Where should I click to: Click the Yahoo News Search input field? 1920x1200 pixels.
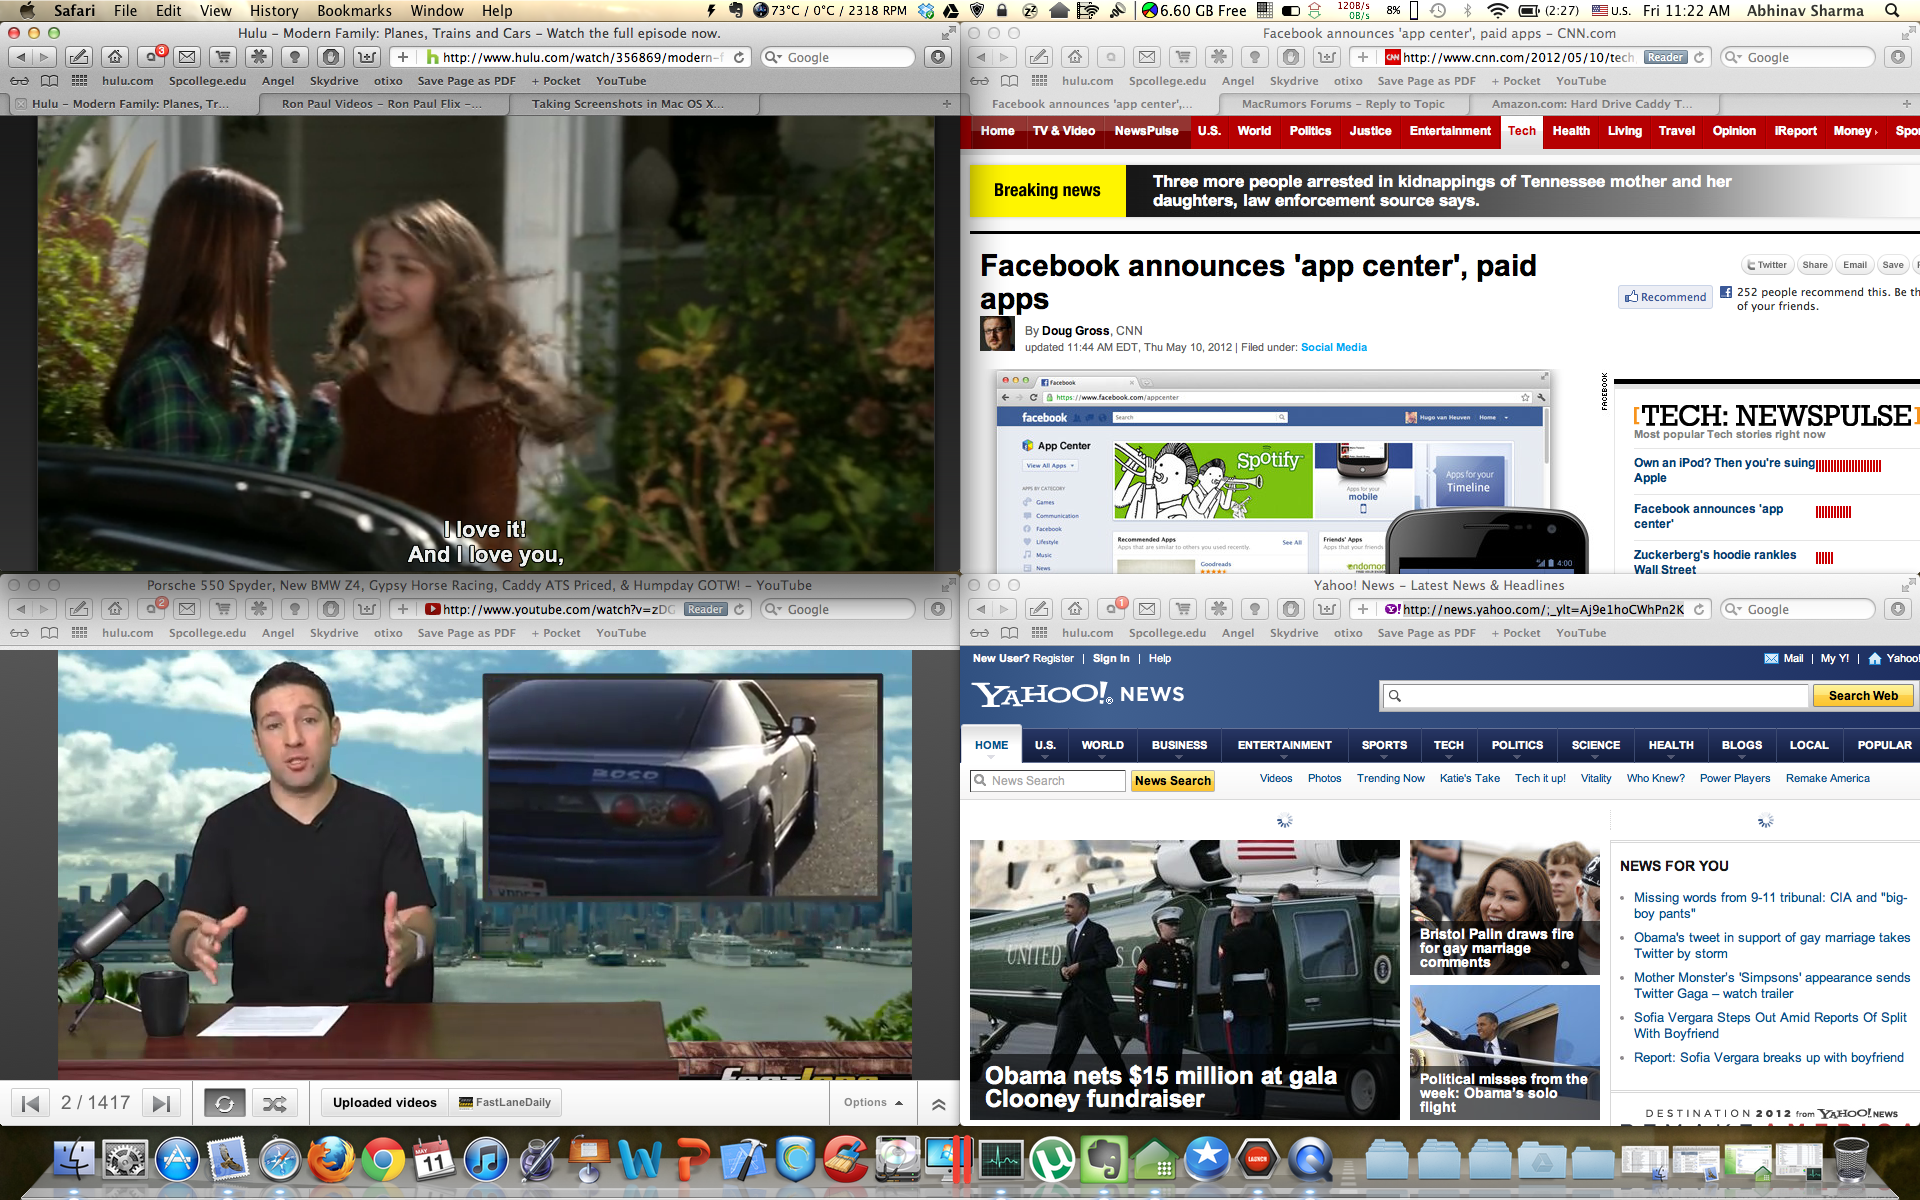click(1048, 781)
